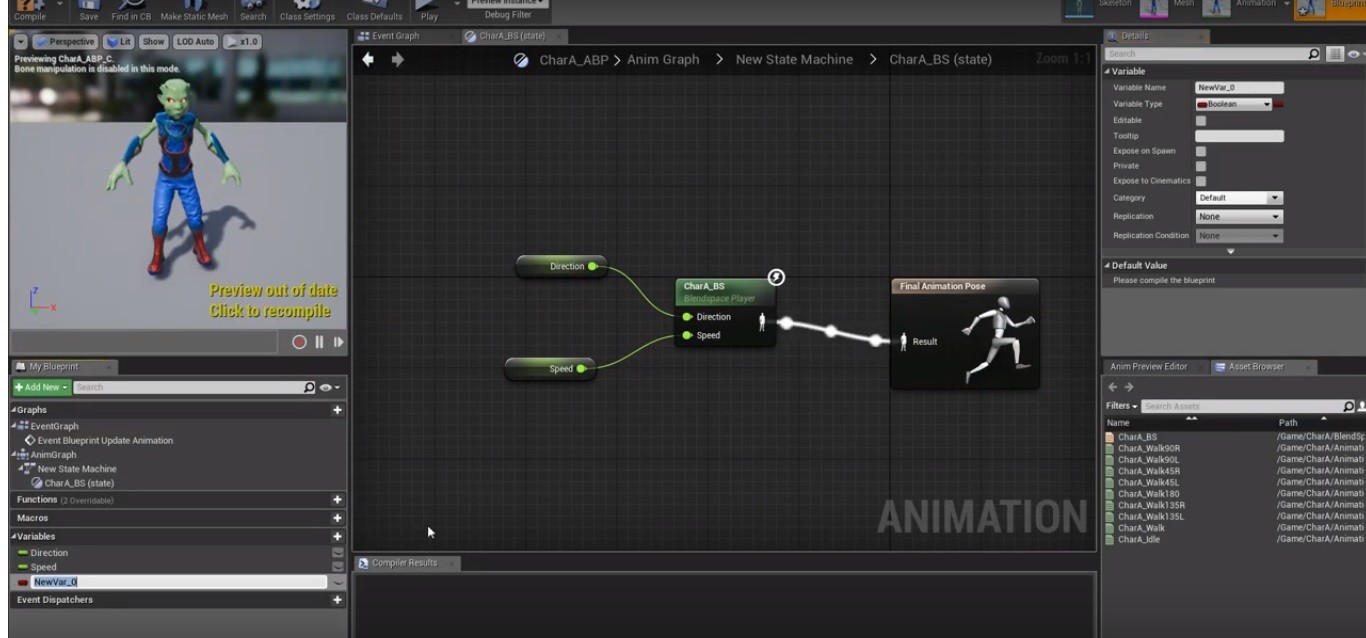Switch to the Anim Preview Editor tab
Image resolution: width=1366 pixels, height=638 pixels.
pos(1149,367)
